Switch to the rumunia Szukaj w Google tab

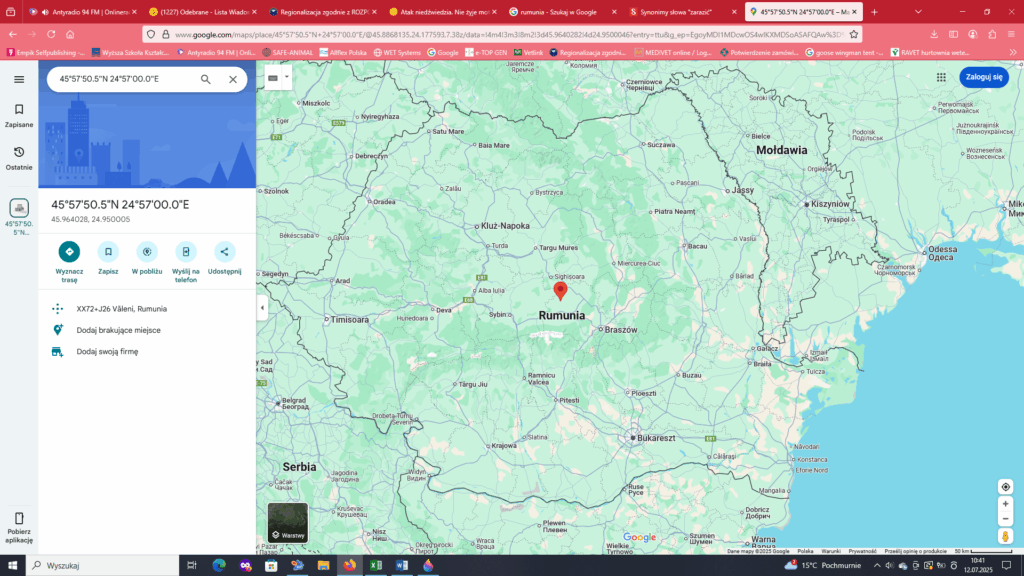point(563,12)
